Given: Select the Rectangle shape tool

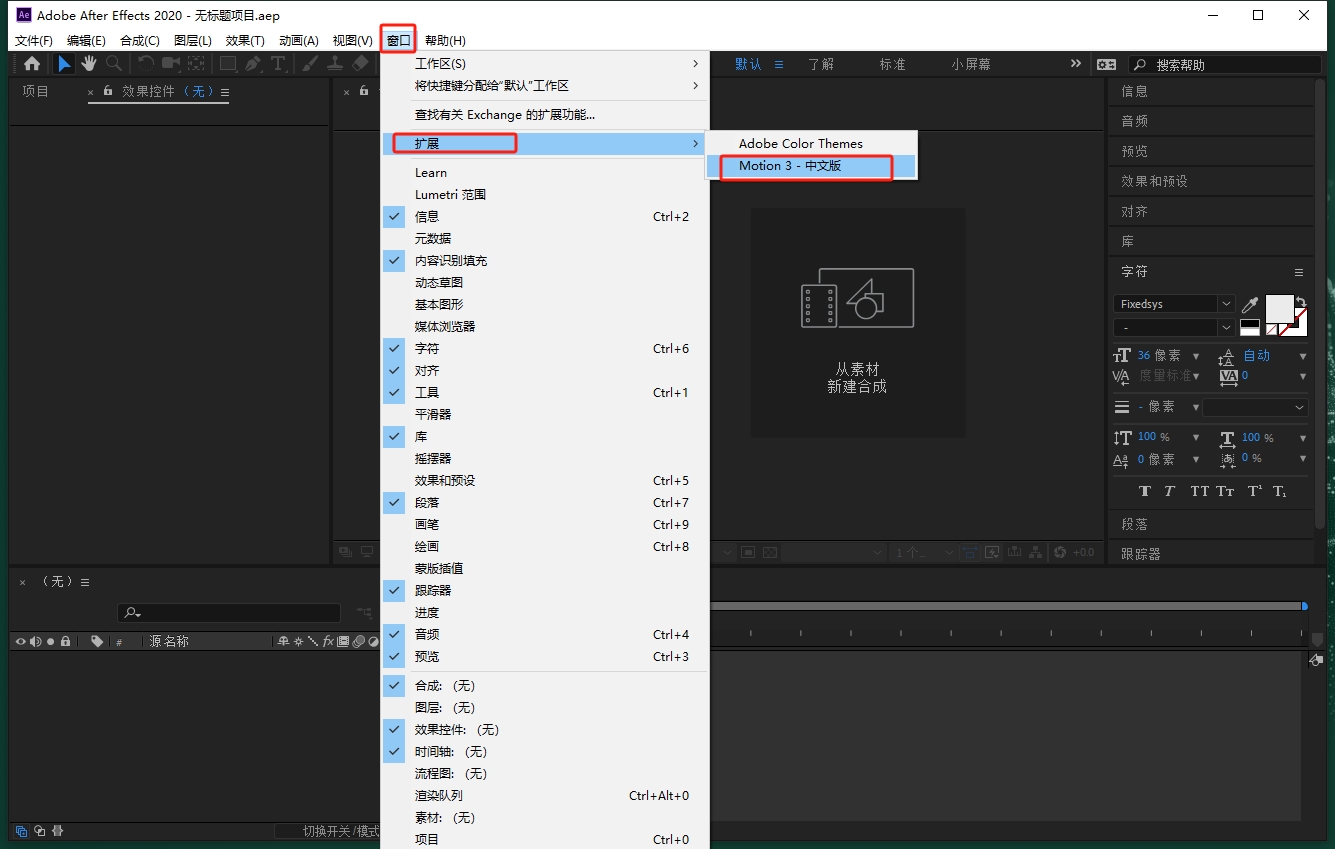Looking at the screenshot, I should coord(228,64).
